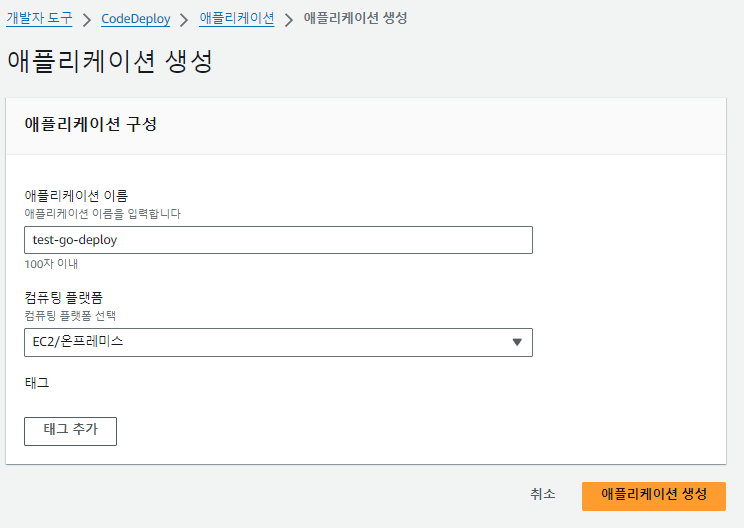744x528 pixels.
Task: Click the chevron after 애플리케이션 breadcrumb link
Action: [x=289, y=19]
